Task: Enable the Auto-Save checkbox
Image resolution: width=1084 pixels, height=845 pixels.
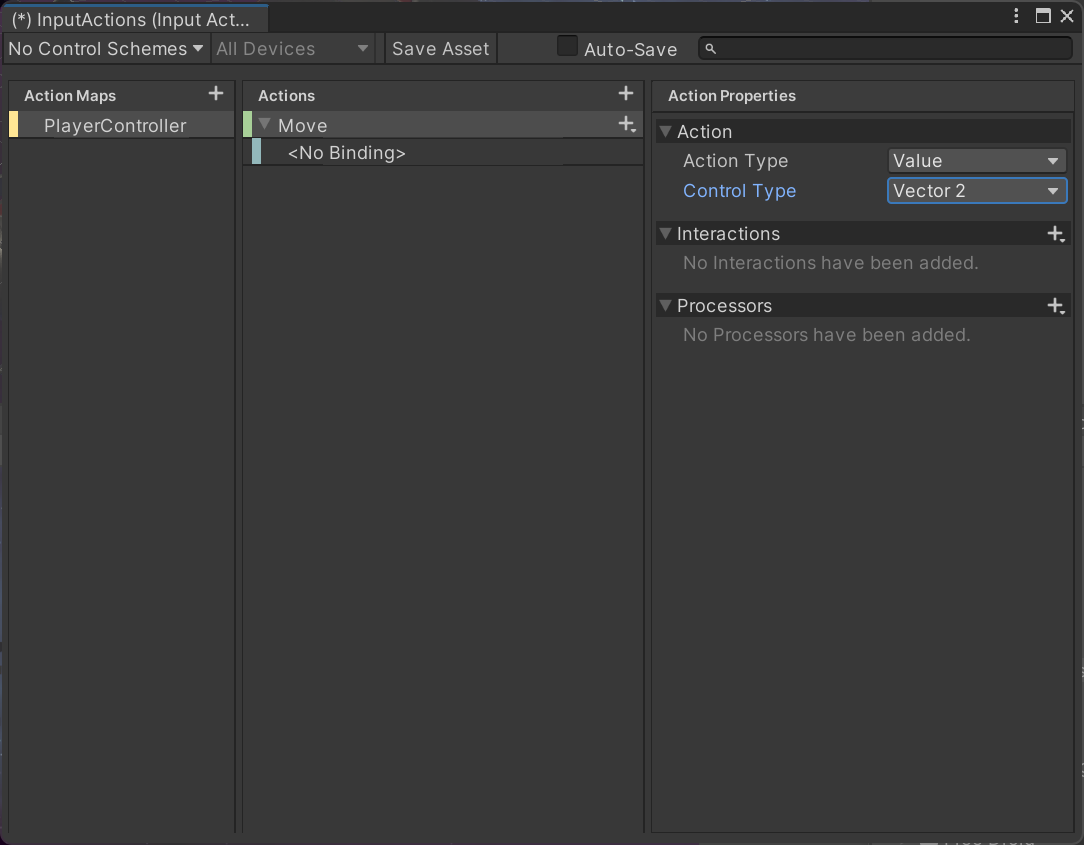Action: (567, 46)
